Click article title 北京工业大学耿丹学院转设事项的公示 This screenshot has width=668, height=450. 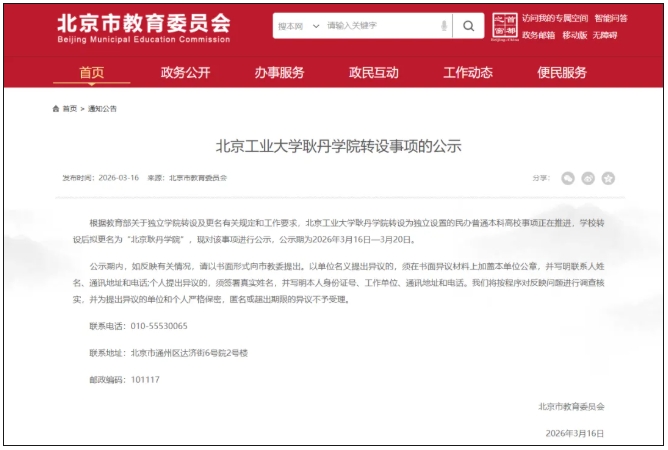tap(339, 146)
